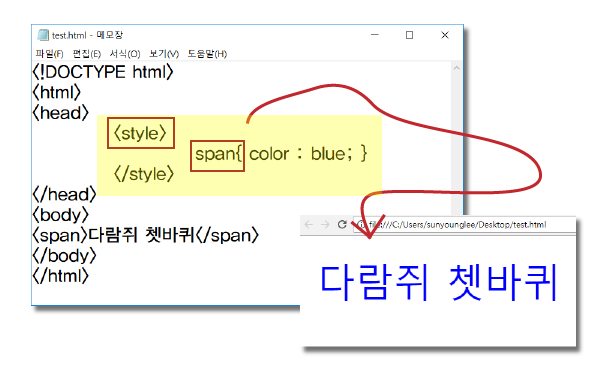Click the site info icon in address bar
600x373 pixels.
point(360,225)
